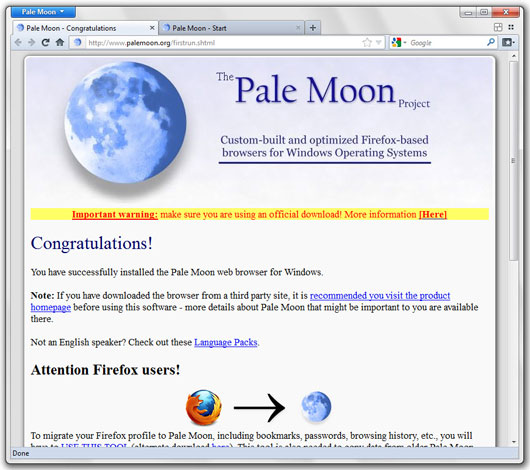This screenshot has height=470, width=530.
Task: Click the URL address field
Action: pyautogui.click(x=223, y=43)
